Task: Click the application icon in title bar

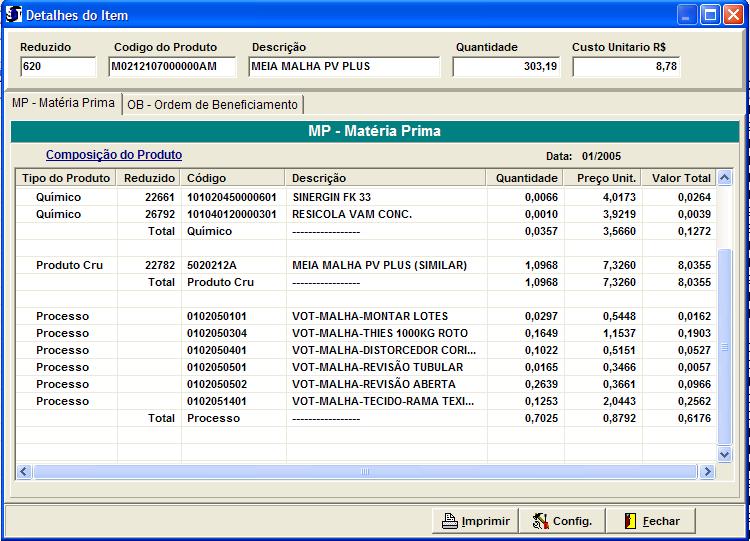Action: pyautogui.click(x=13, y=15)
